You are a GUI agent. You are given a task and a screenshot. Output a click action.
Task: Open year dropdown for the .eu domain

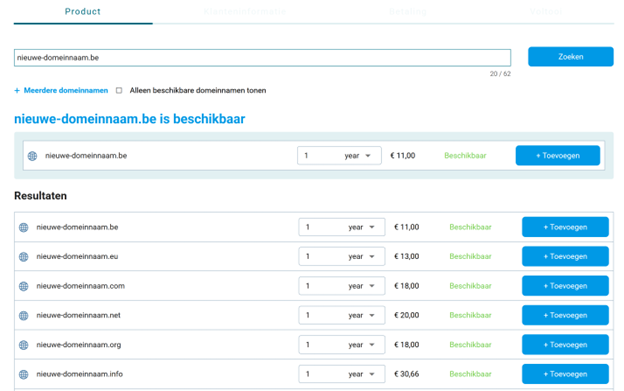coord(342,257)
